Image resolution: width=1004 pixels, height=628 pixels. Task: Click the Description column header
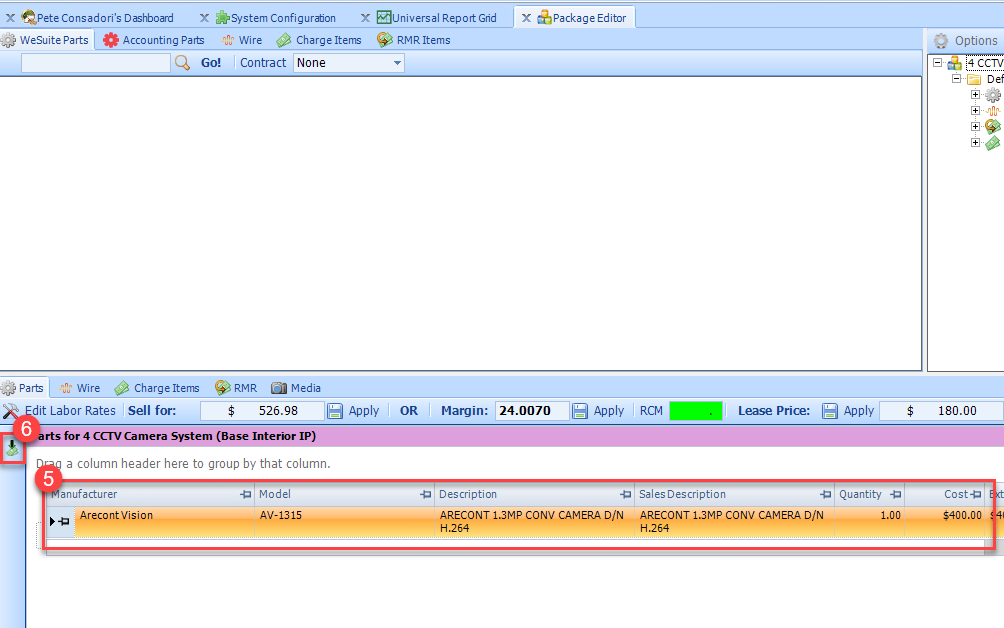(x=535, y=494)
